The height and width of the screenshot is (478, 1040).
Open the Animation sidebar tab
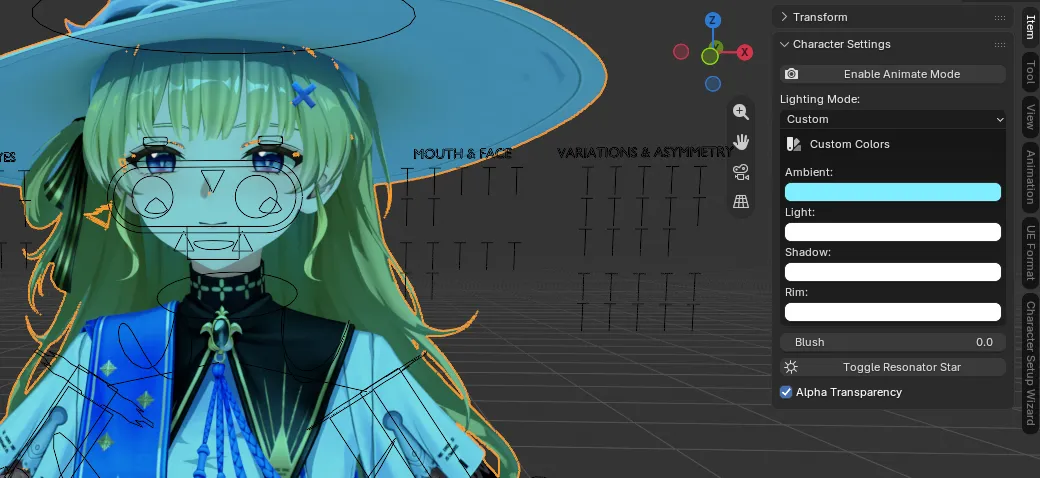click(1030, 177)
